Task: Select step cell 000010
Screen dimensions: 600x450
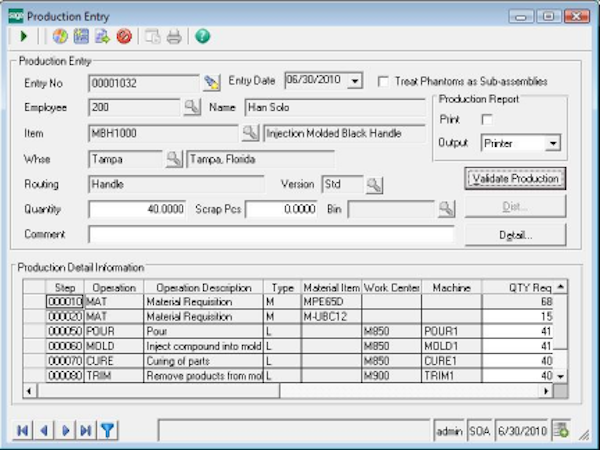Action: (x=65, y=302)
